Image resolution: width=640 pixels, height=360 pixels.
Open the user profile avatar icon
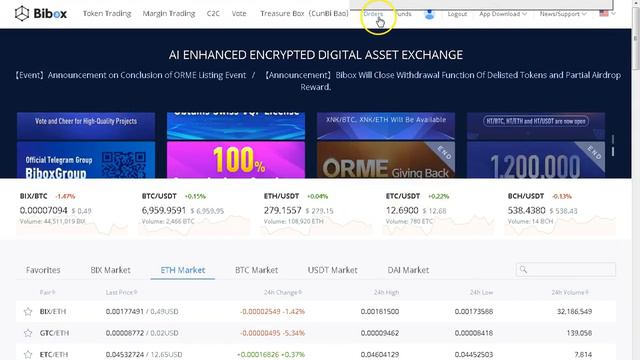tap(429, 14)
